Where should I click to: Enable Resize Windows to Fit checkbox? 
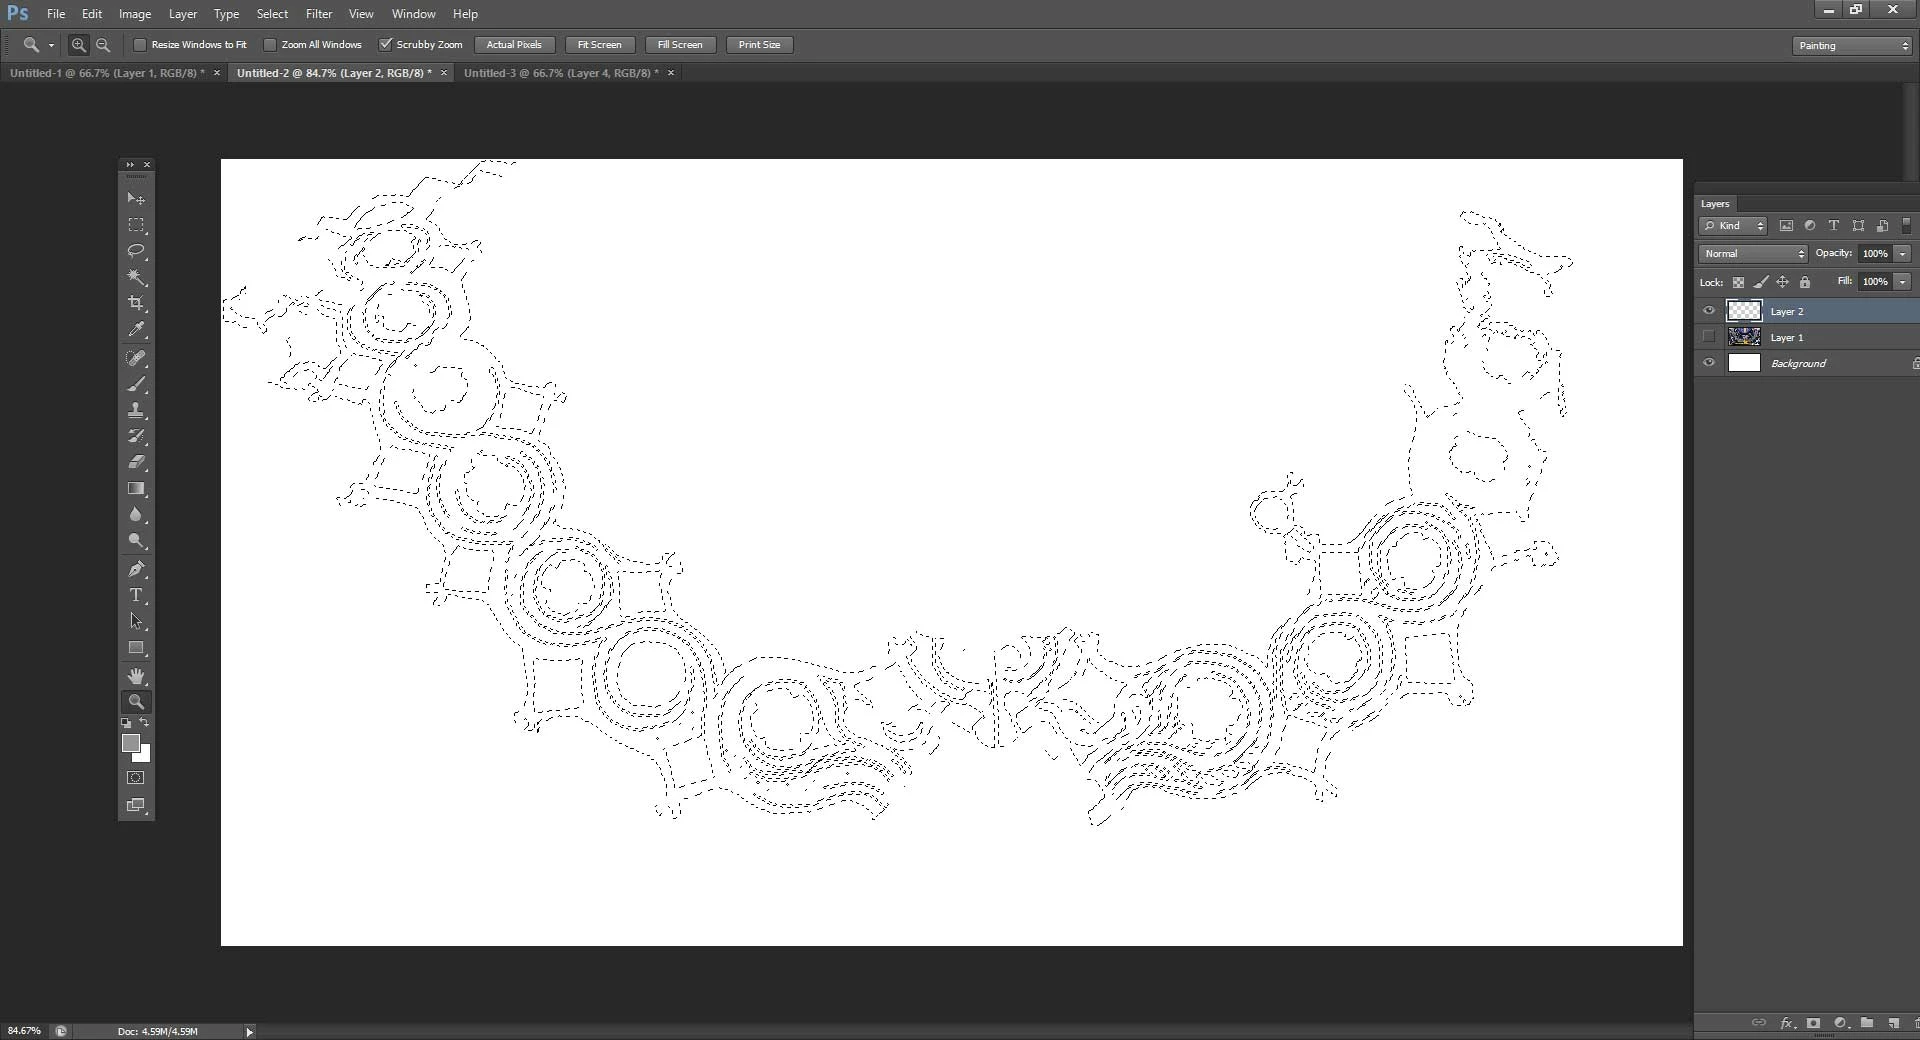click(x=140, y=45)
